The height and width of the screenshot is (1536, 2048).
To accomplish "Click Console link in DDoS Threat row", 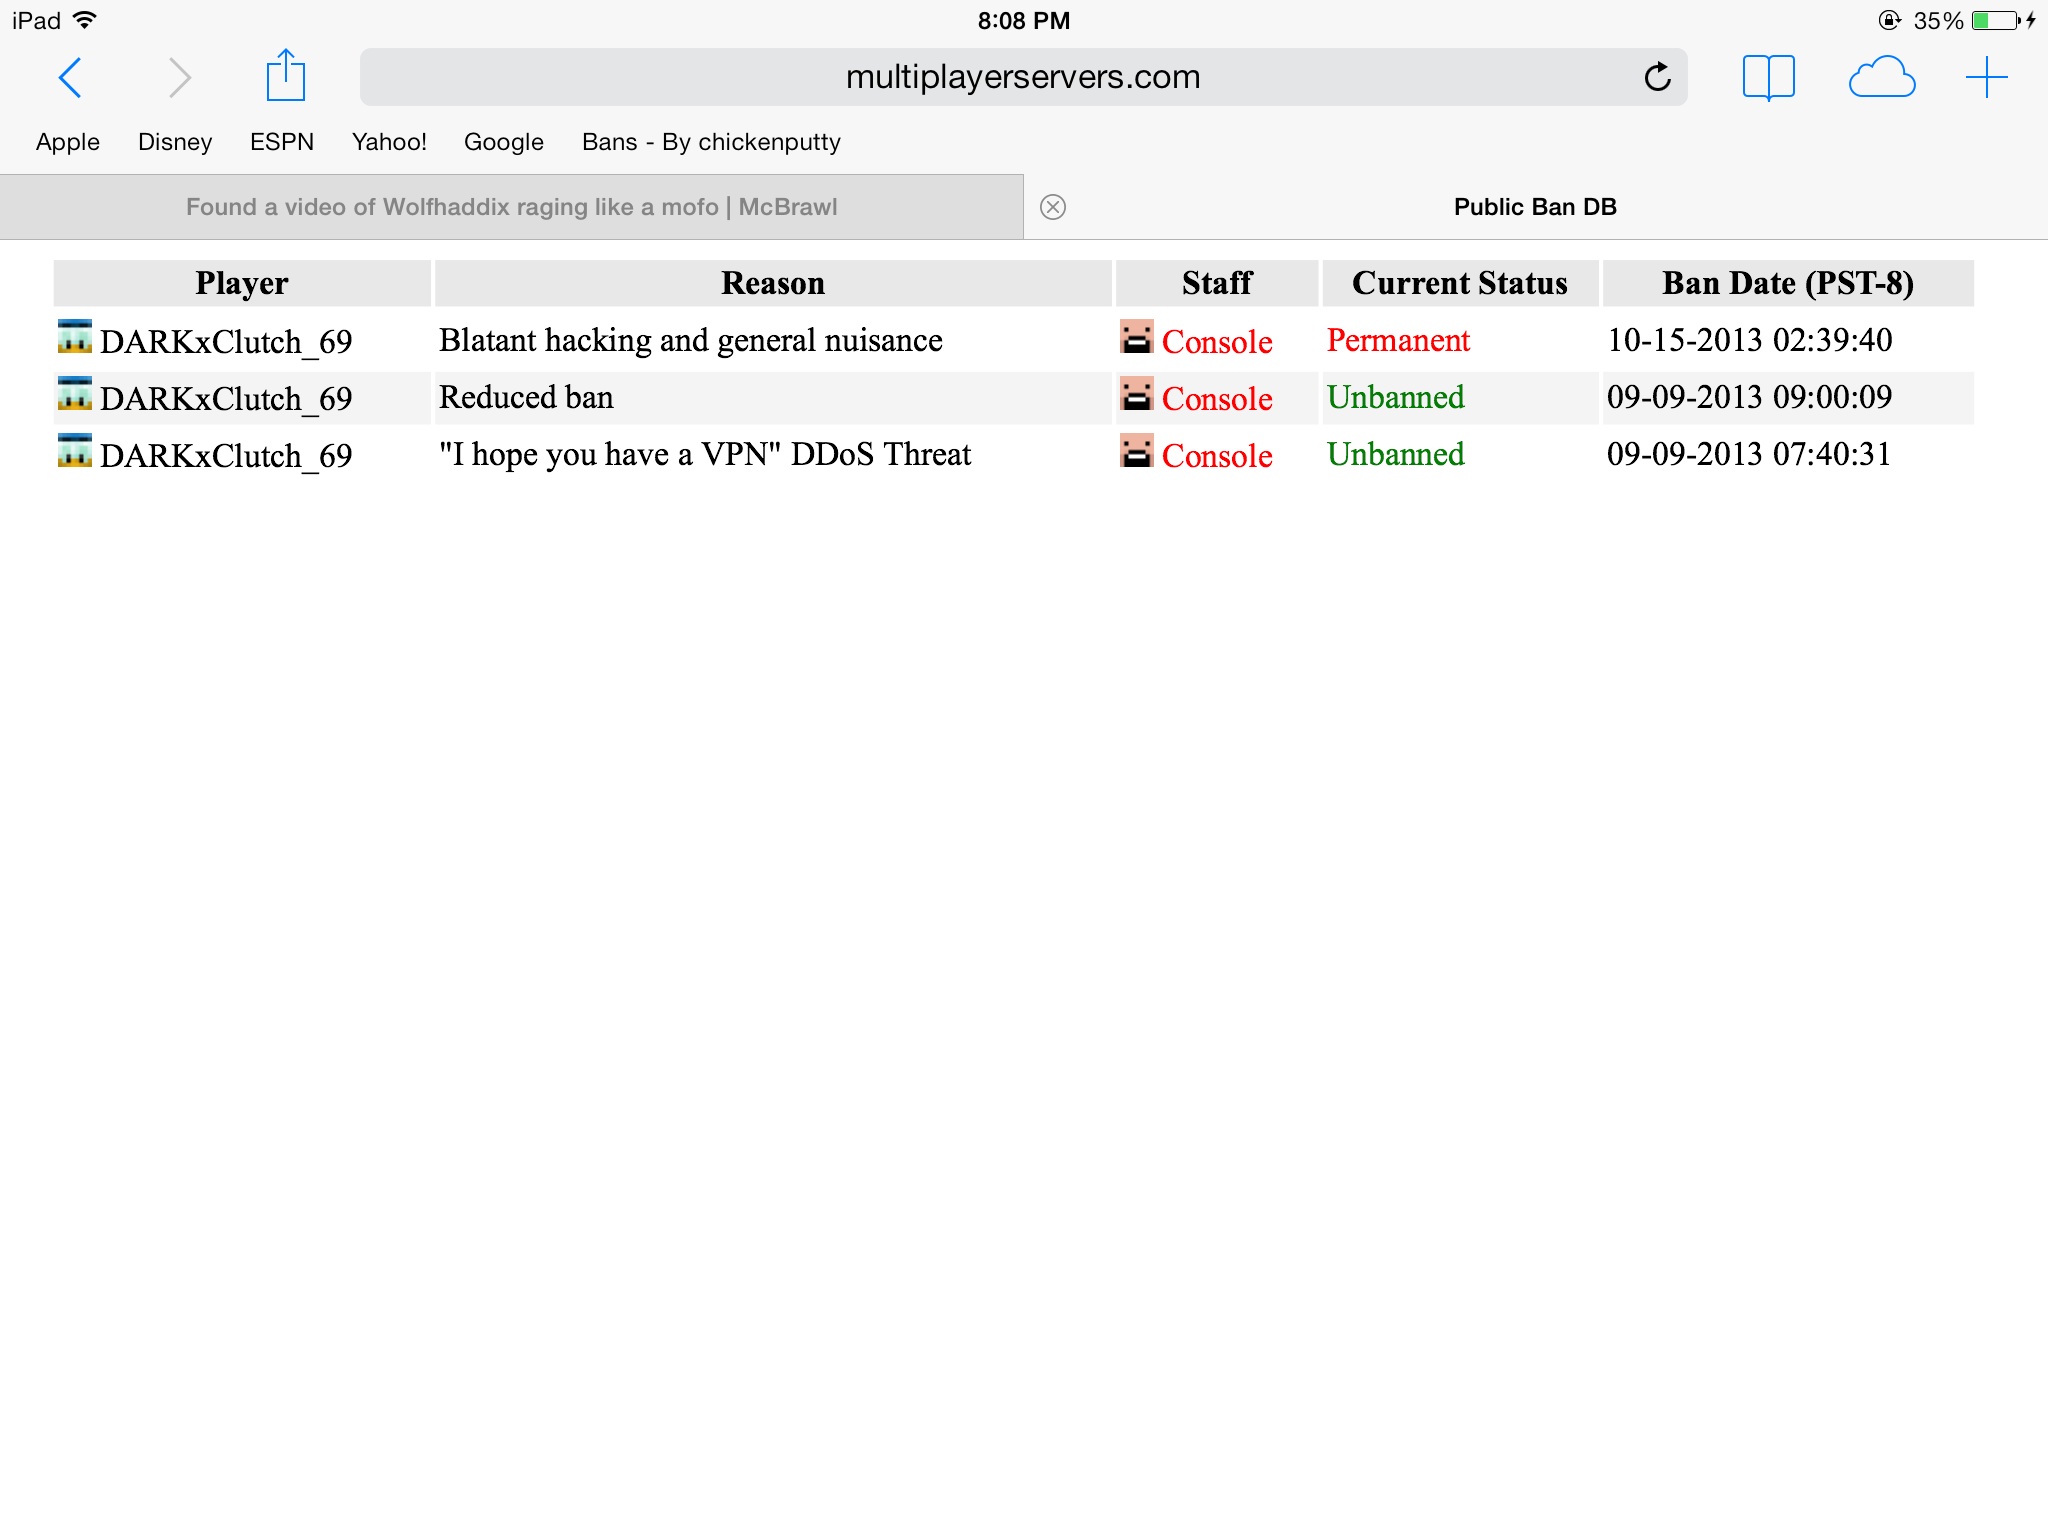I will tap(1216, 456).
